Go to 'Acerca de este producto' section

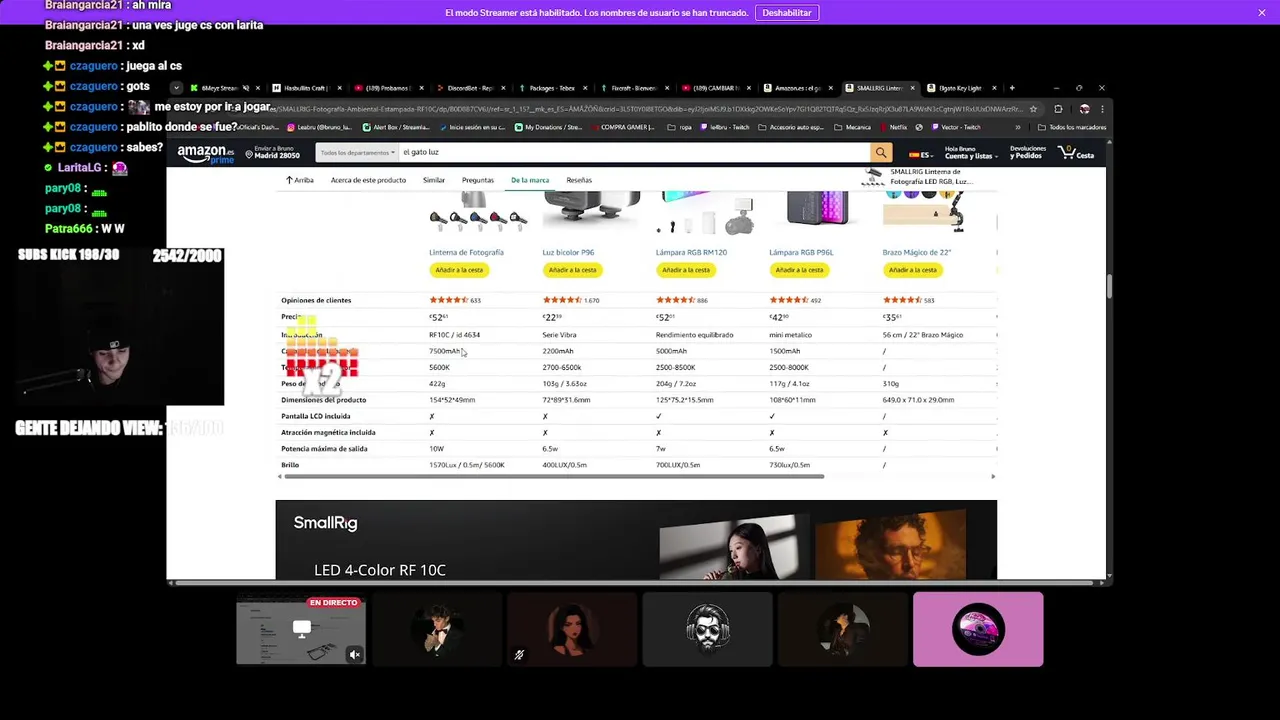click(368, 180)
